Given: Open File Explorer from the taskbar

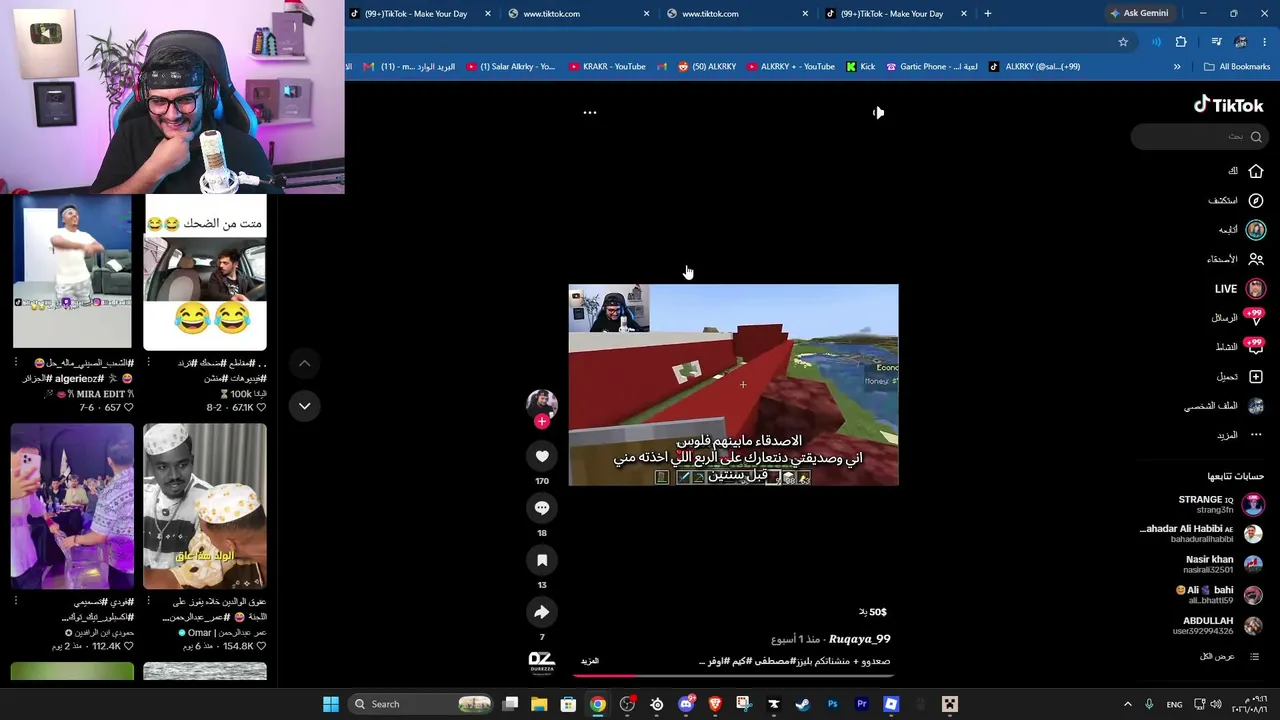Looking at the screenshot, I should tap(539, 704).
